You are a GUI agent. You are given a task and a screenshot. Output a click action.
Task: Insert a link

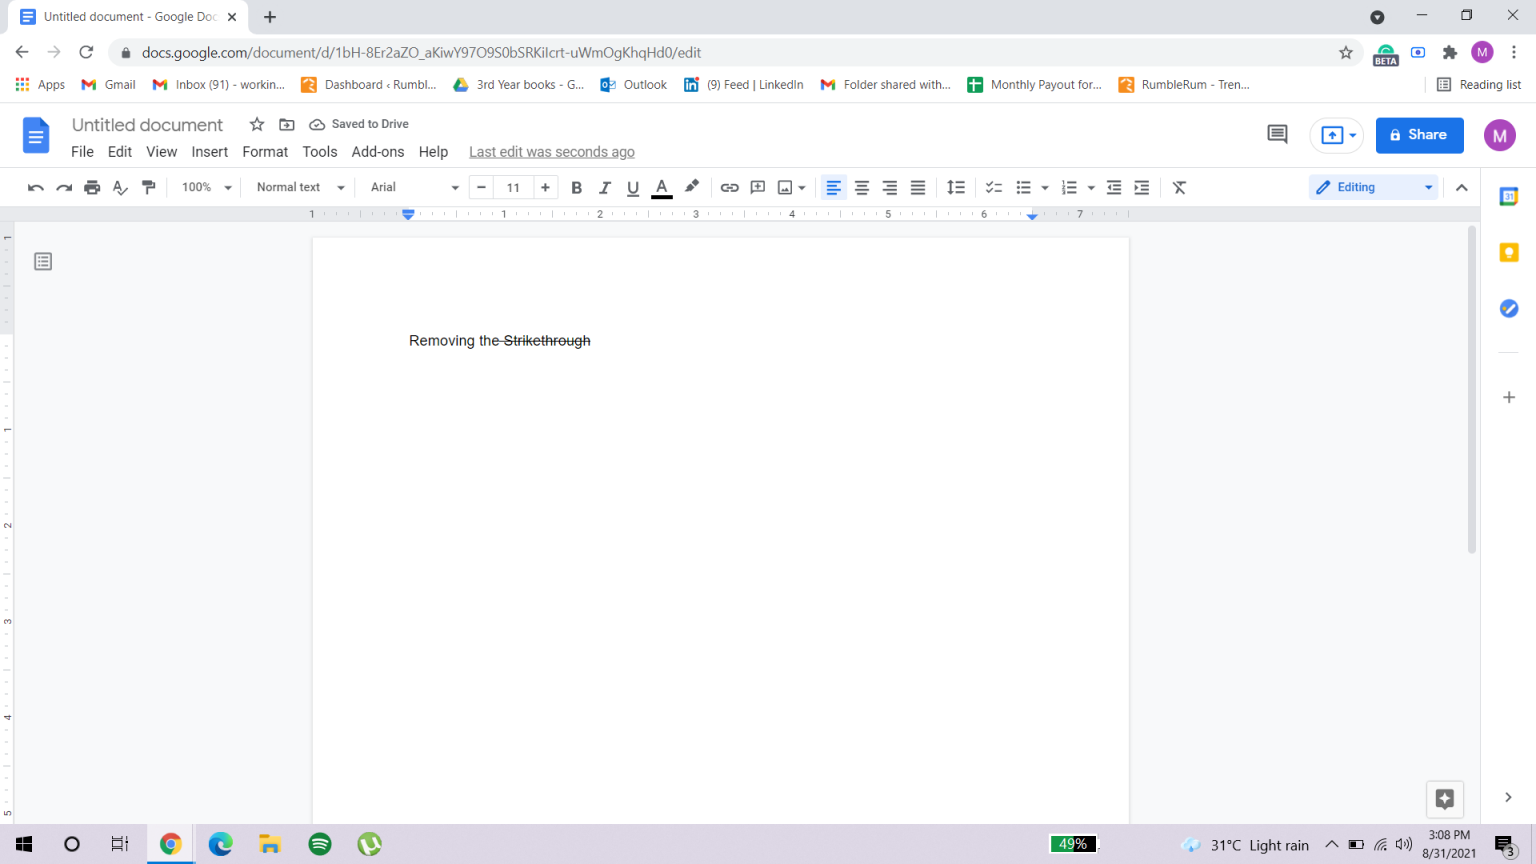coord(729,187)
